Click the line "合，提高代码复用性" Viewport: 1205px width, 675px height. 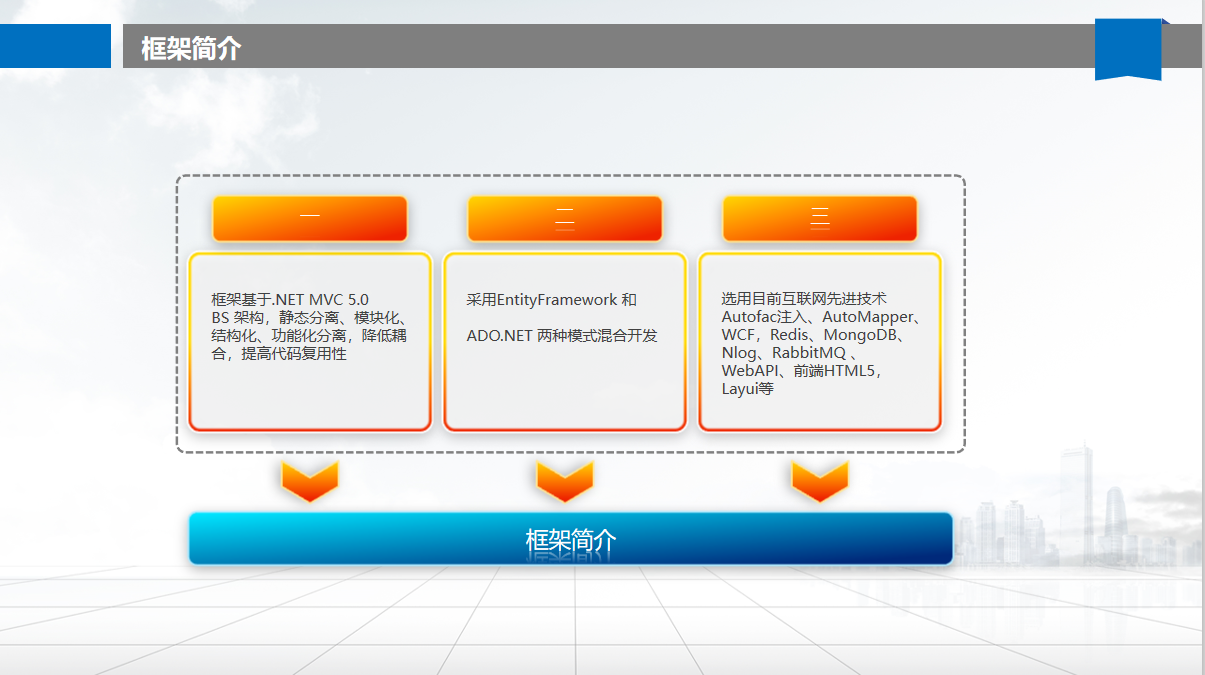279,354
